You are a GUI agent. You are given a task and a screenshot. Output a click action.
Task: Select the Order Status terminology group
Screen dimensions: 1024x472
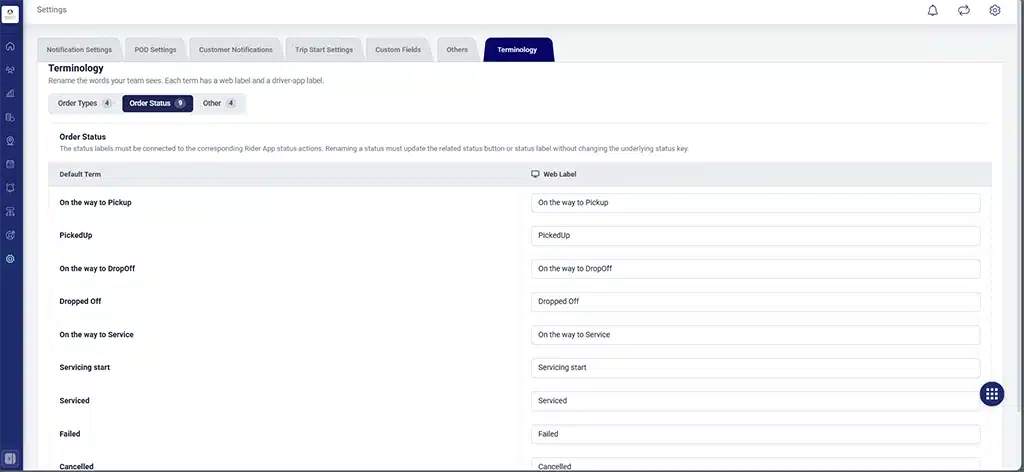pyautogui.click(x=157, y=103)
